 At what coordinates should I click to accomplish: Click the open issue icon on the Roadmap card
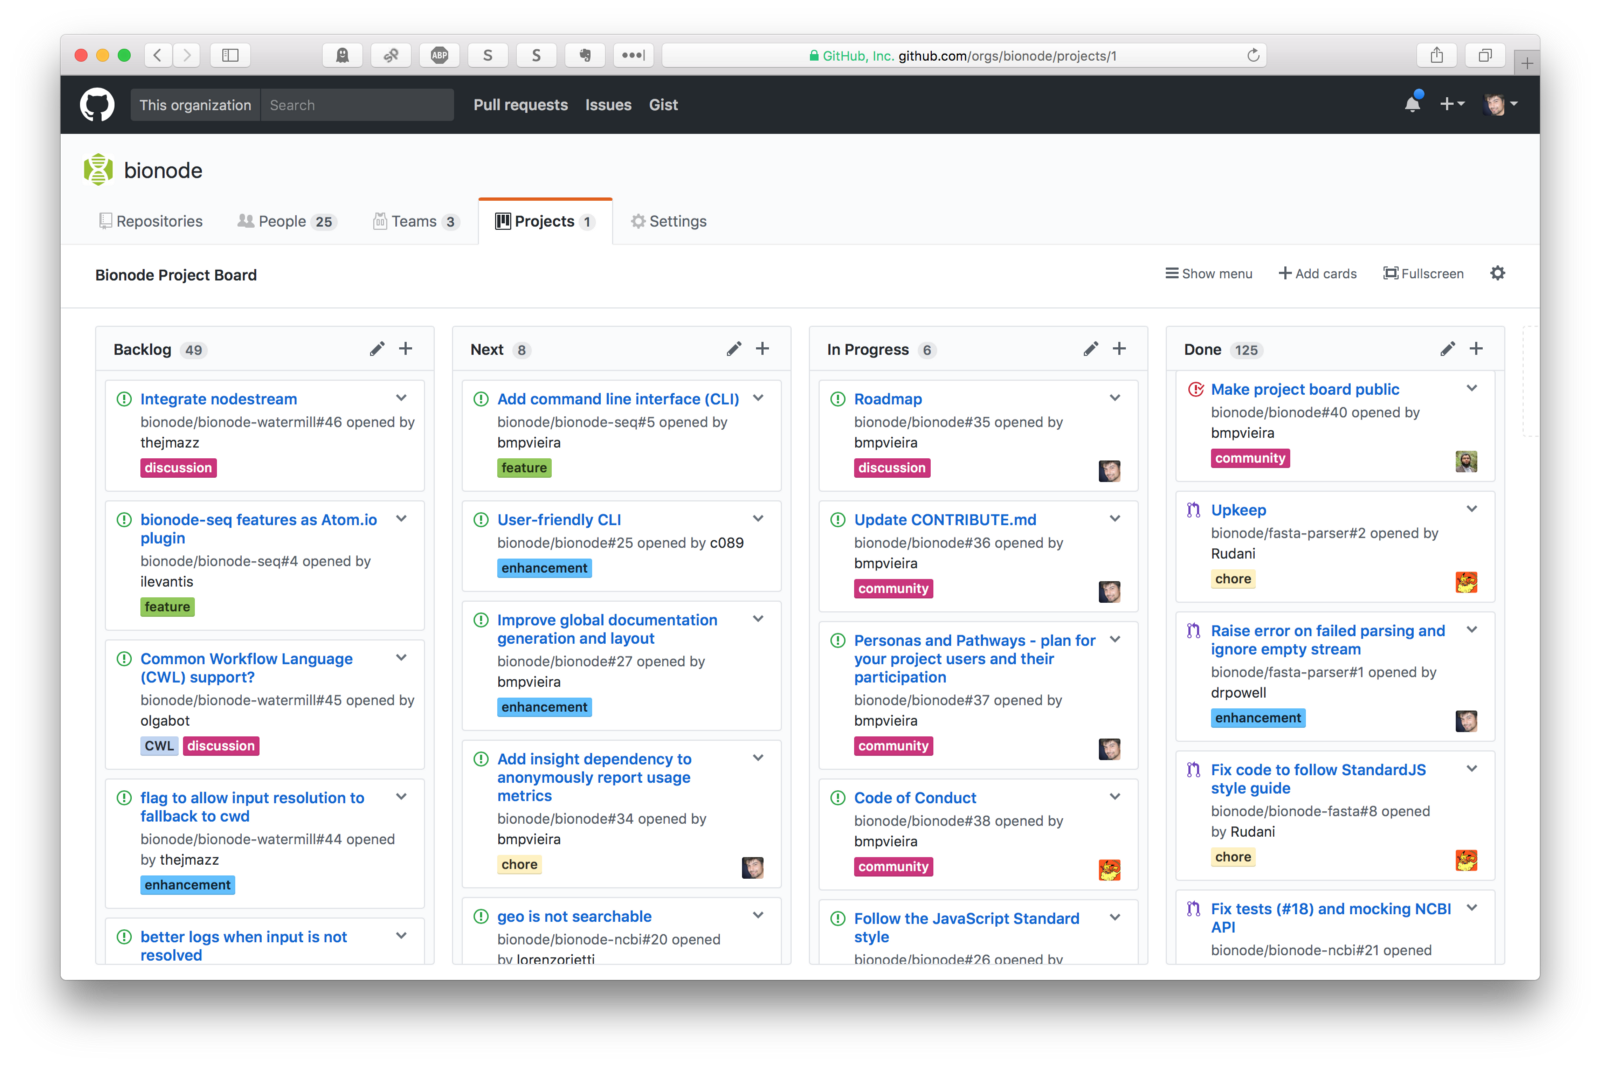click(x=838, y=398)
